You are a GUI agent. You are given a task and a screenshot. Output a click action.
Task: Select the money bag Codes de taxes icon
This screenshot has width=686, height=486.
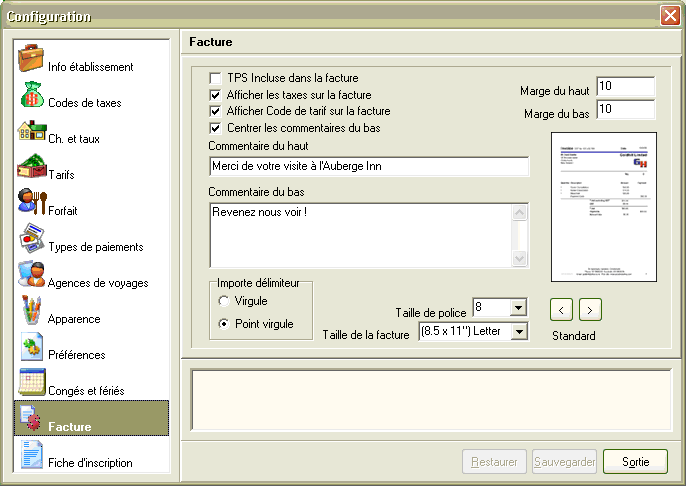(x=31, y=94)
